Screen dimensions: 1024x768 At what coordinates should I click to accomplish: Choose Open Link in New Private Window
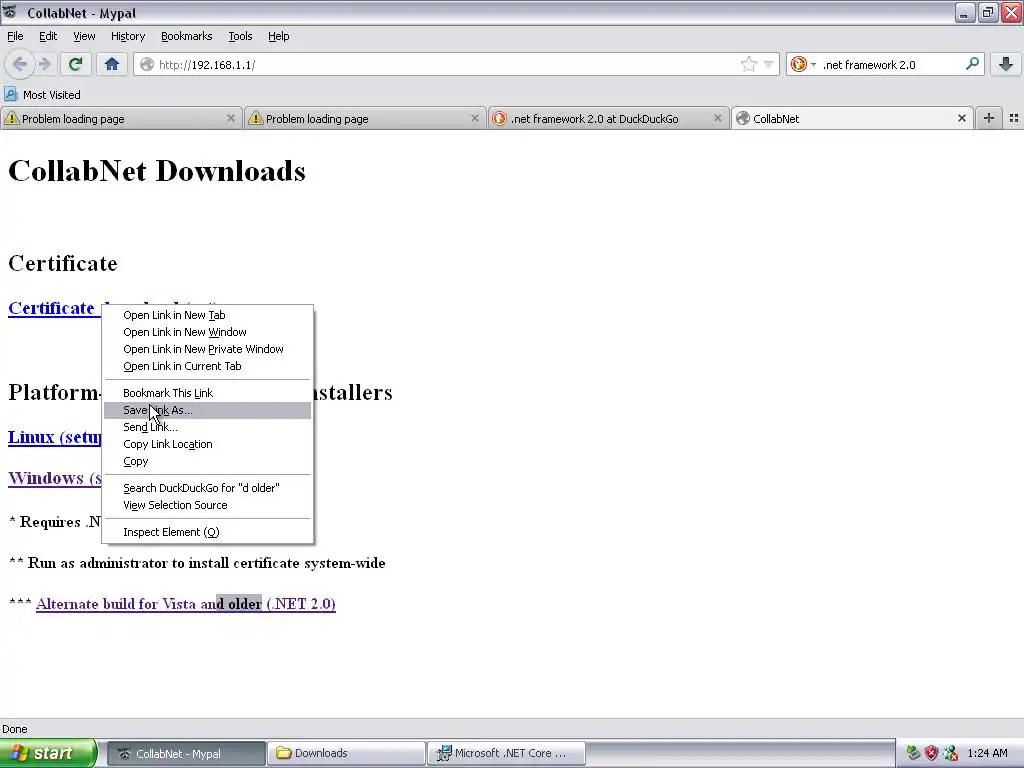point(207,349)
